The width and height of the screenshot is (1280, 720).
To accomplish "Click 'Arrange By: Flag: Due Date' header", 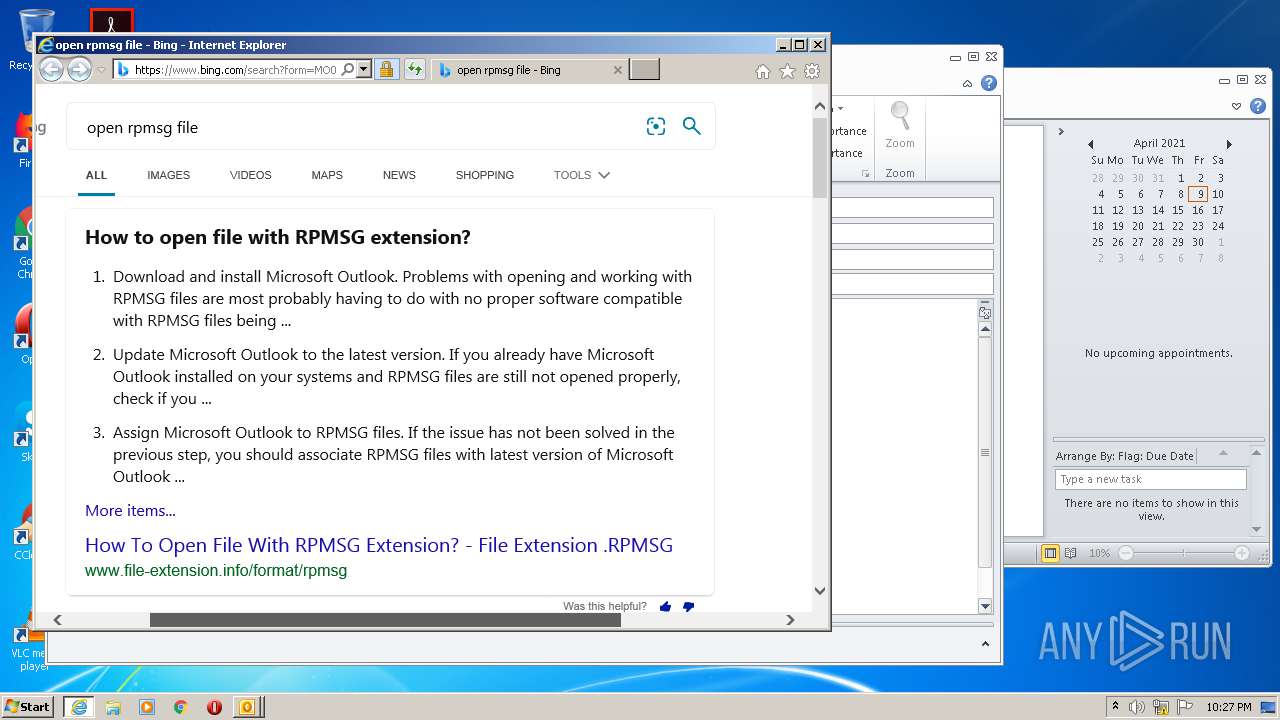I will [x=1125, y=456].
